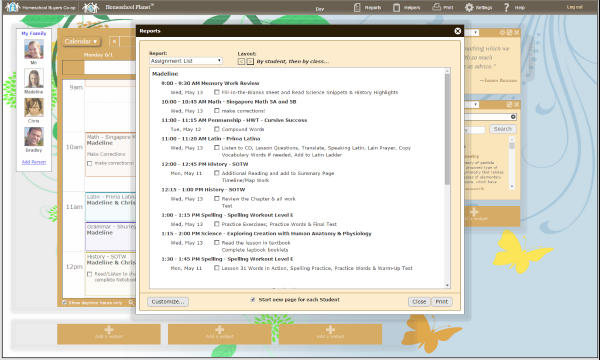Click the Help question mark icon

[x=506, y=7]
